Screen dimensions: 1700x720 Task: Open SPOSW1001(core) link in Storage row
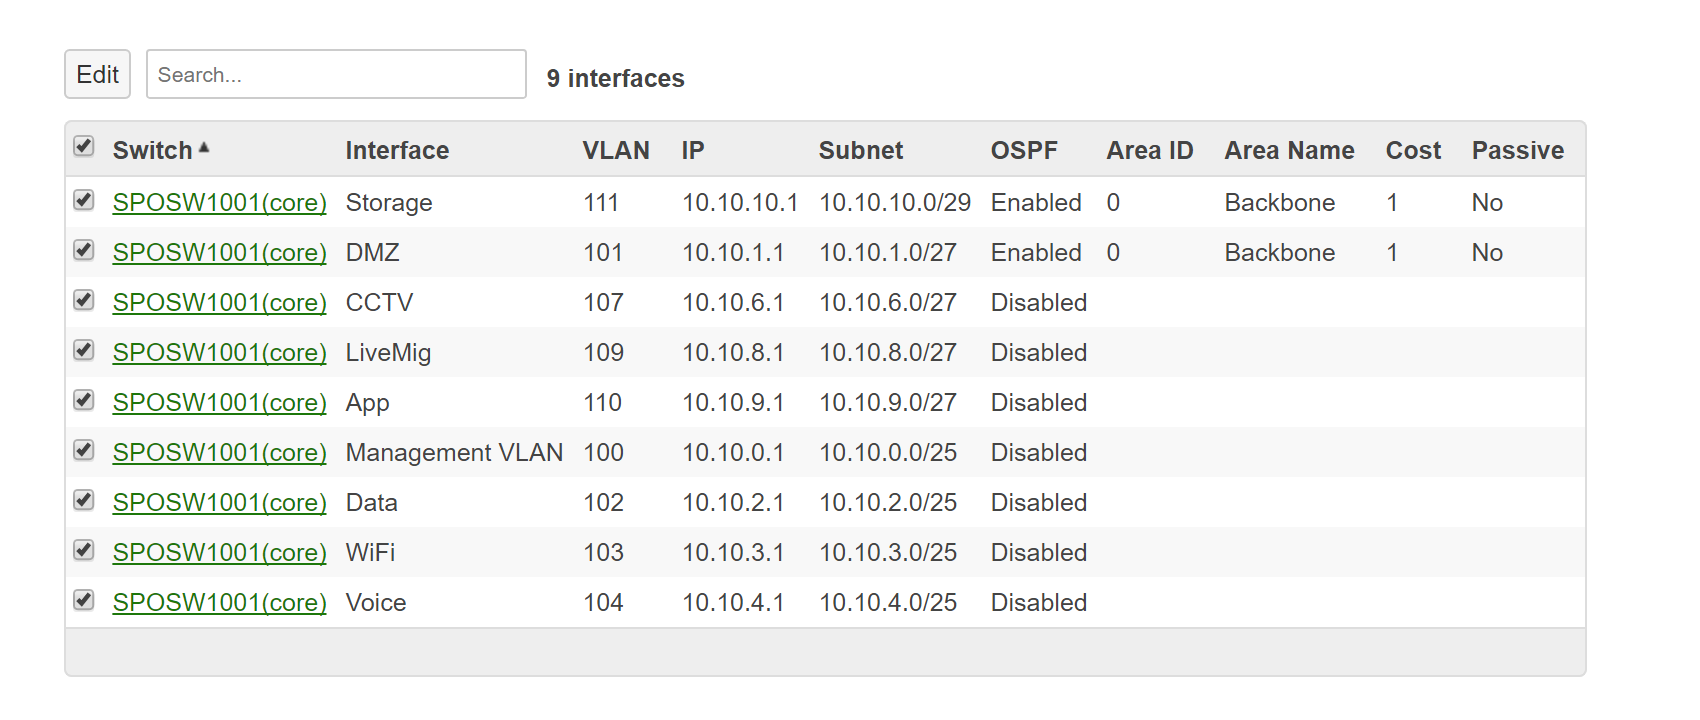click(219, 203)
